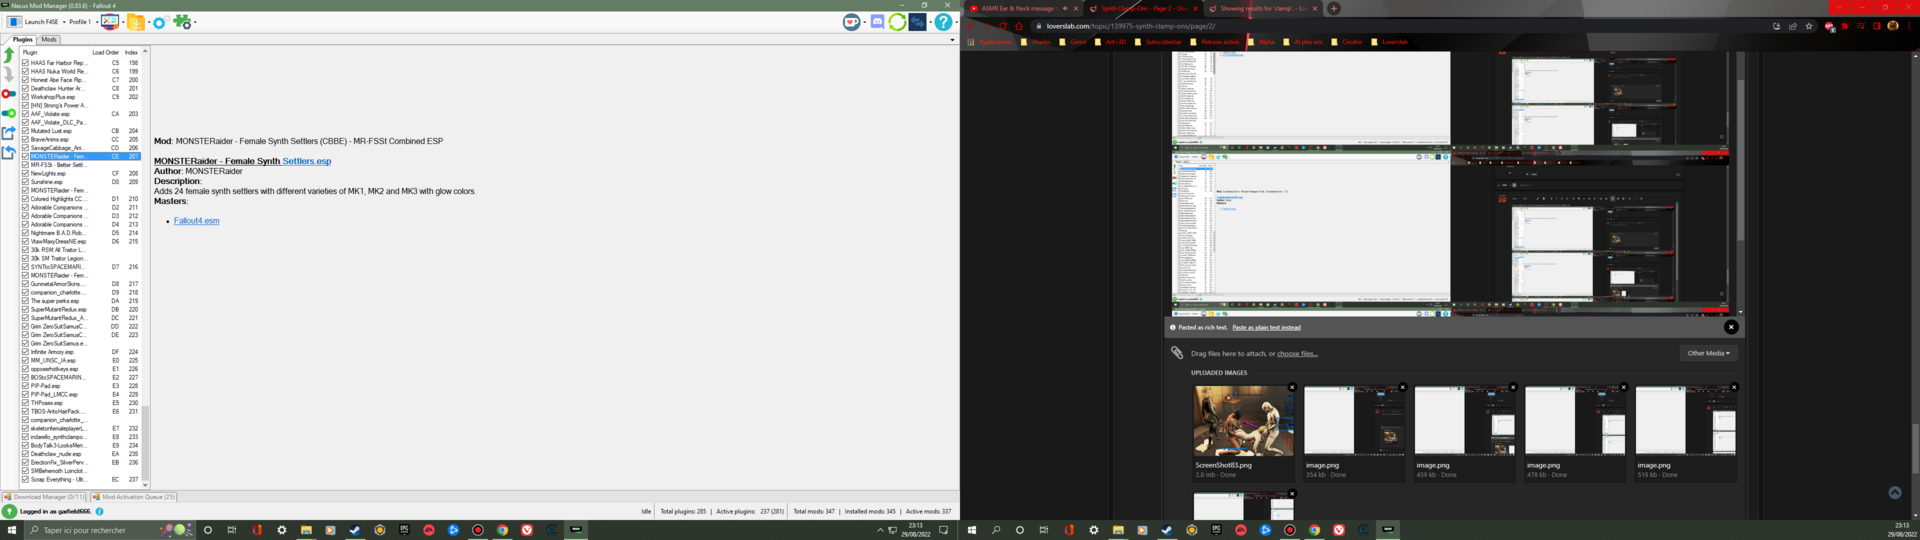Viewport: 1920px width, 540px height.
Task: Click the attachment paperclip icon
Action: pos(1177,353)
